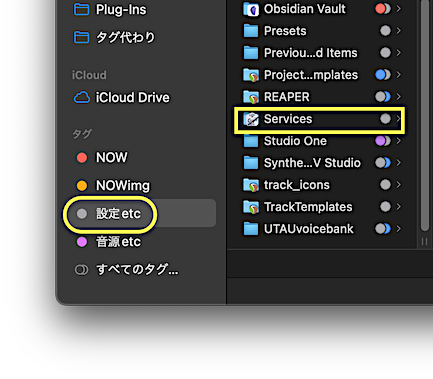Choose the purple 音源etc tag
433x379 pixels.
pos(108,242)
